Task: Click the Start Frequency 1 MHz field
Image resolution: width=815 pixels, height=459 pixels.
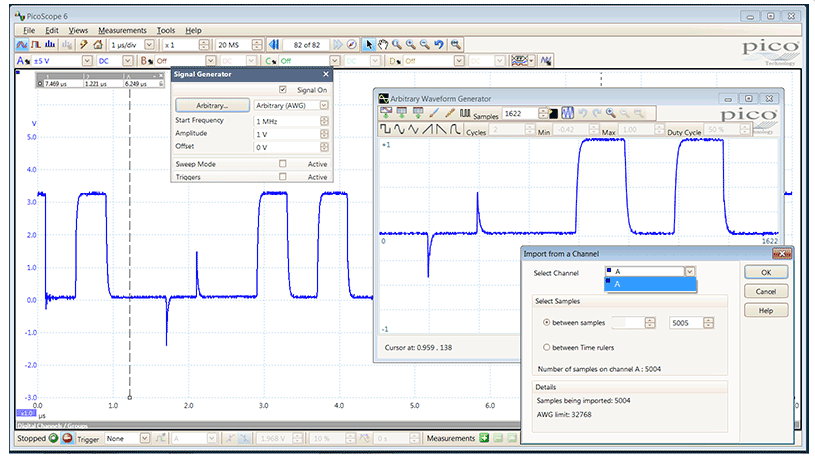Action: pyautogui.click(x=287, y=121)
